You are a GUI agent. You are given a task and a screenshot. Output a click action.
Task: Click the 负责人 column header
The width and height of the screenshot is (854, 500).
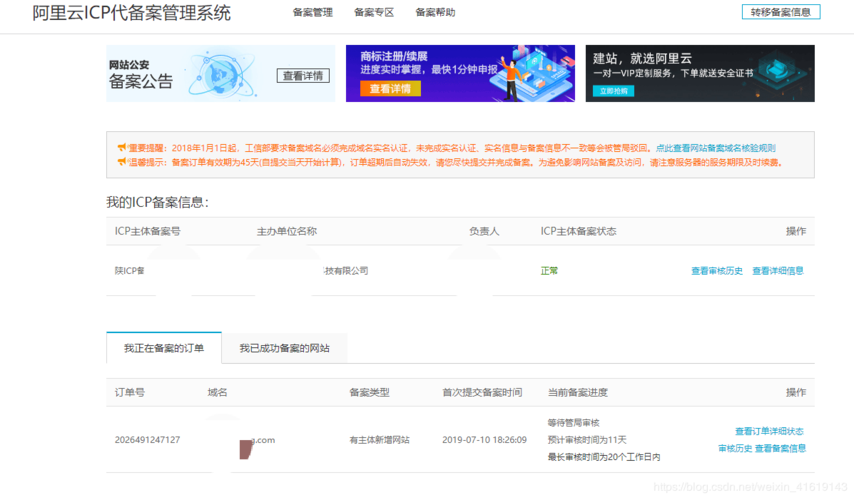pyautogui.click(x=484, y=231)
